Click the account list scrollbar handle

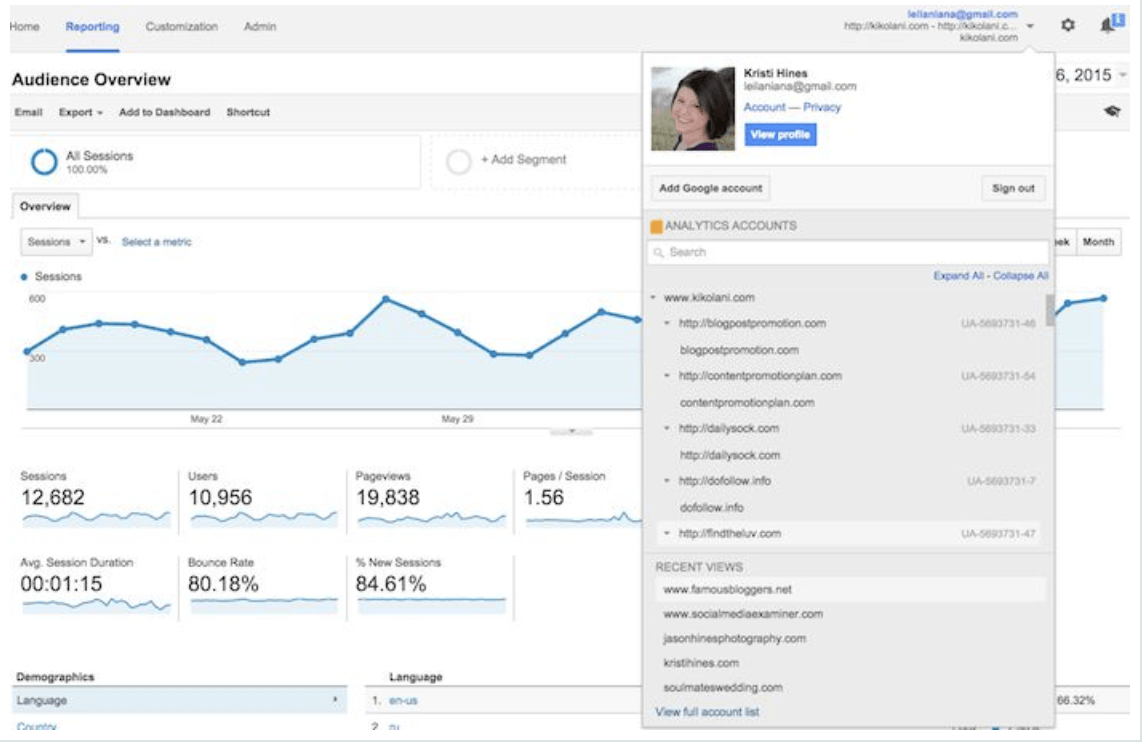click(1049, 310)
